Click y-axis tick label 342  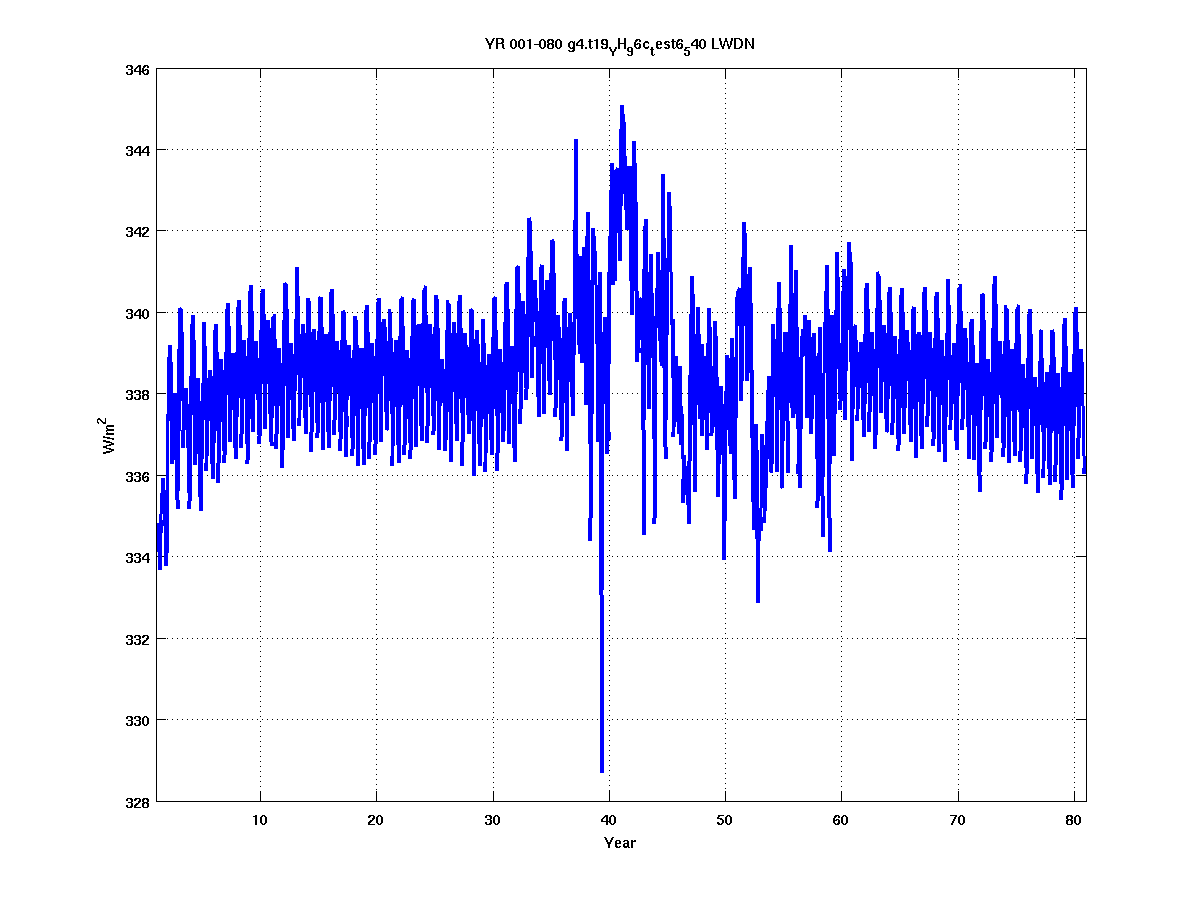[x=137, y=232]
